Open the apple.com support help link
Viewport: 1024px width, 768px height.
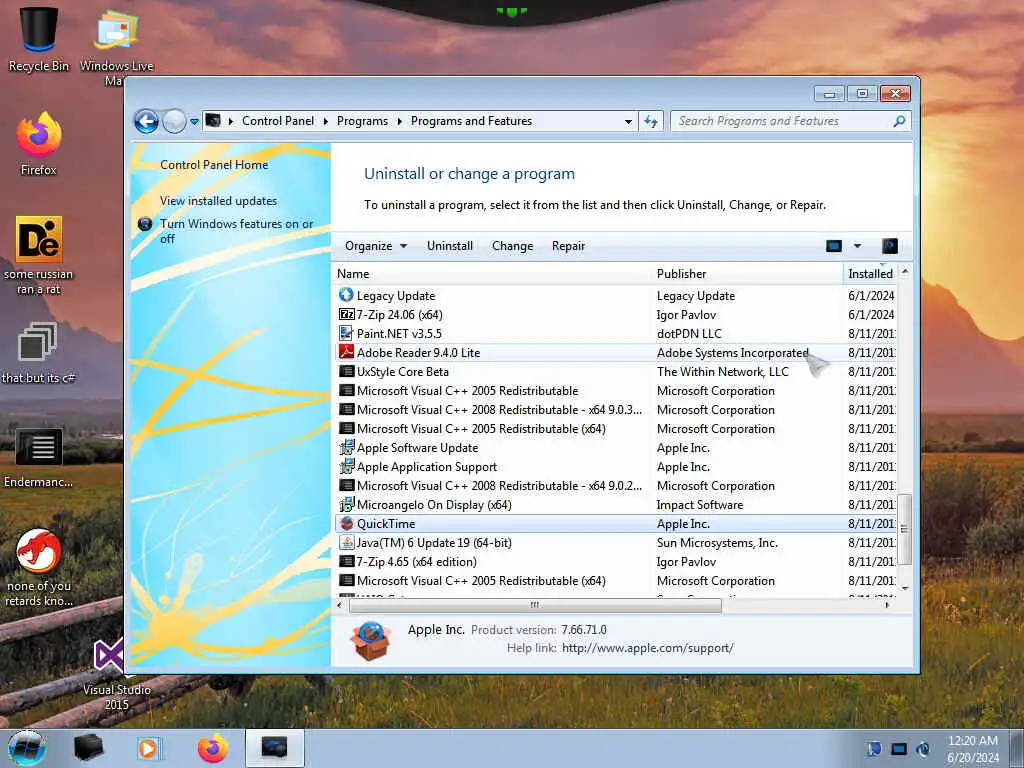[647, 648]
